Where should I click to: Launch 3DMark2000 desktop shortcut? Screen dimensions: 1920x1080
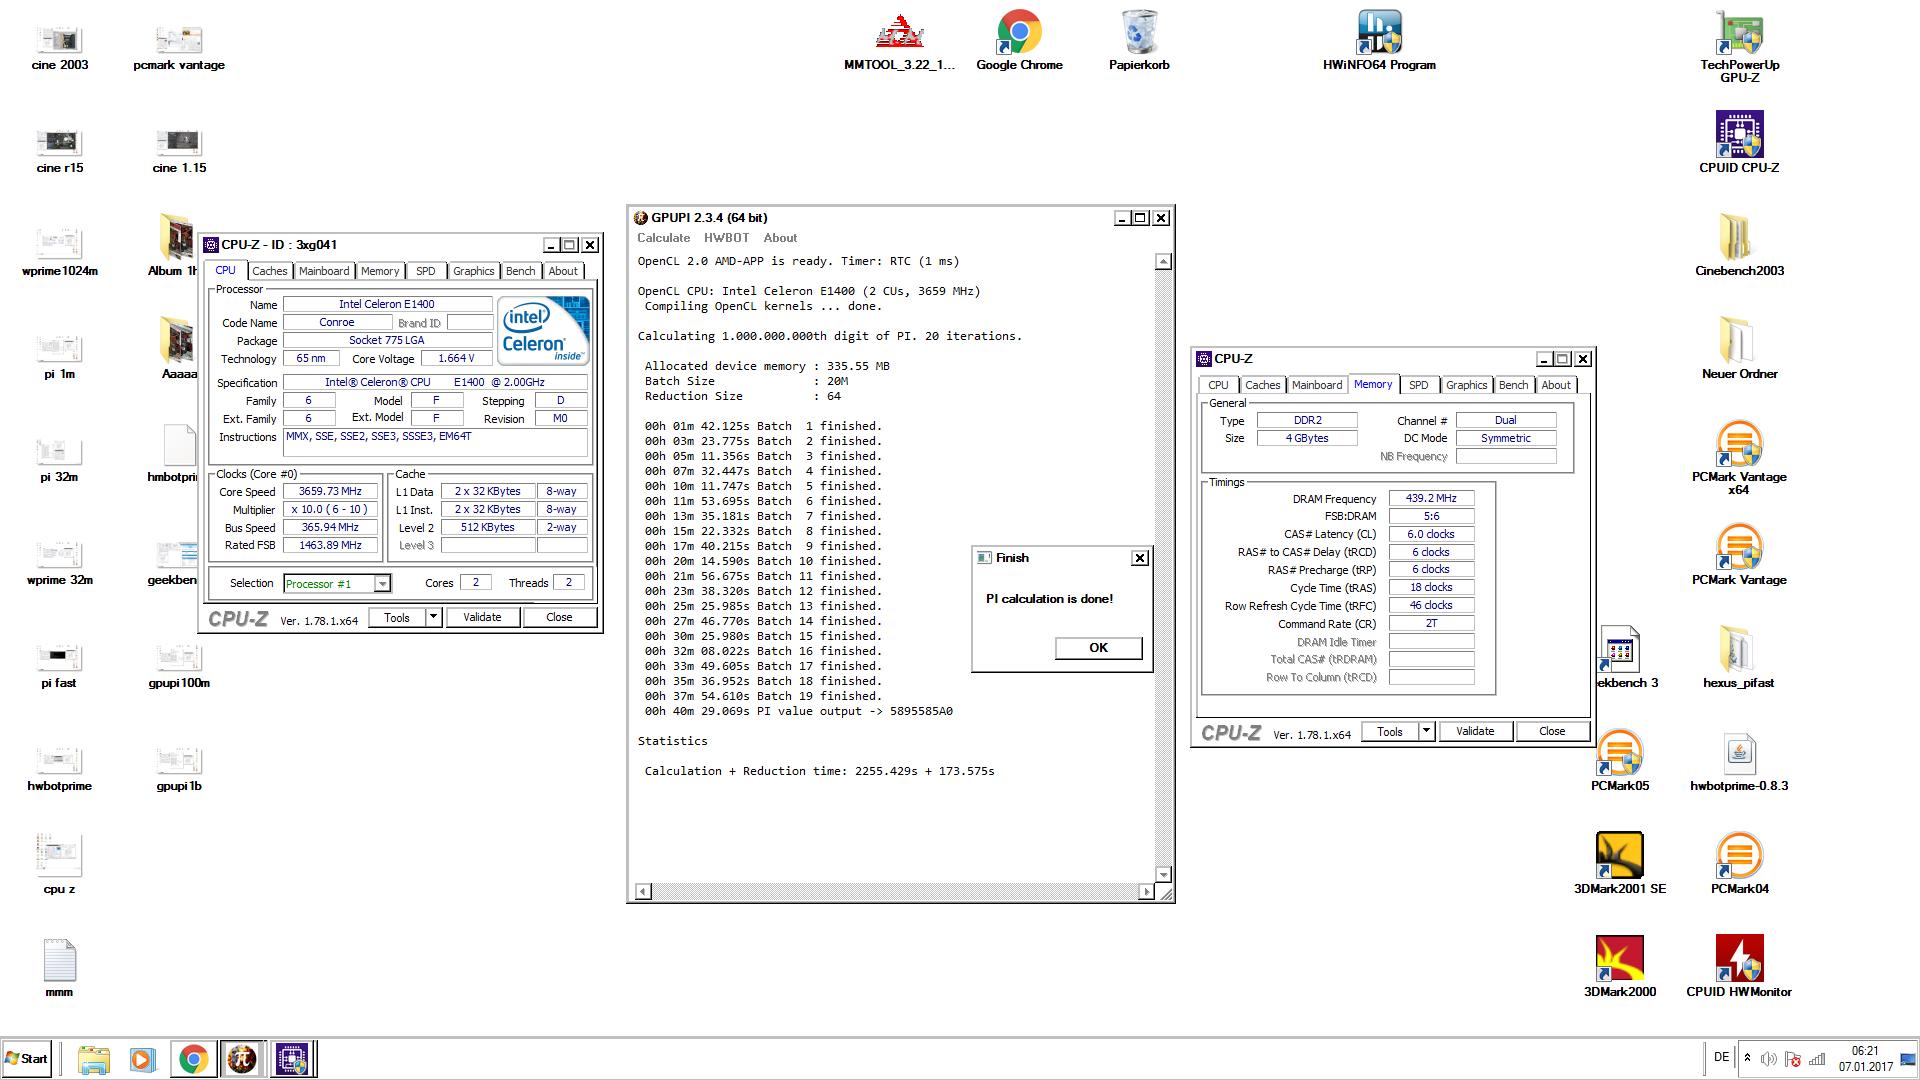click(x=1619, y=966)
